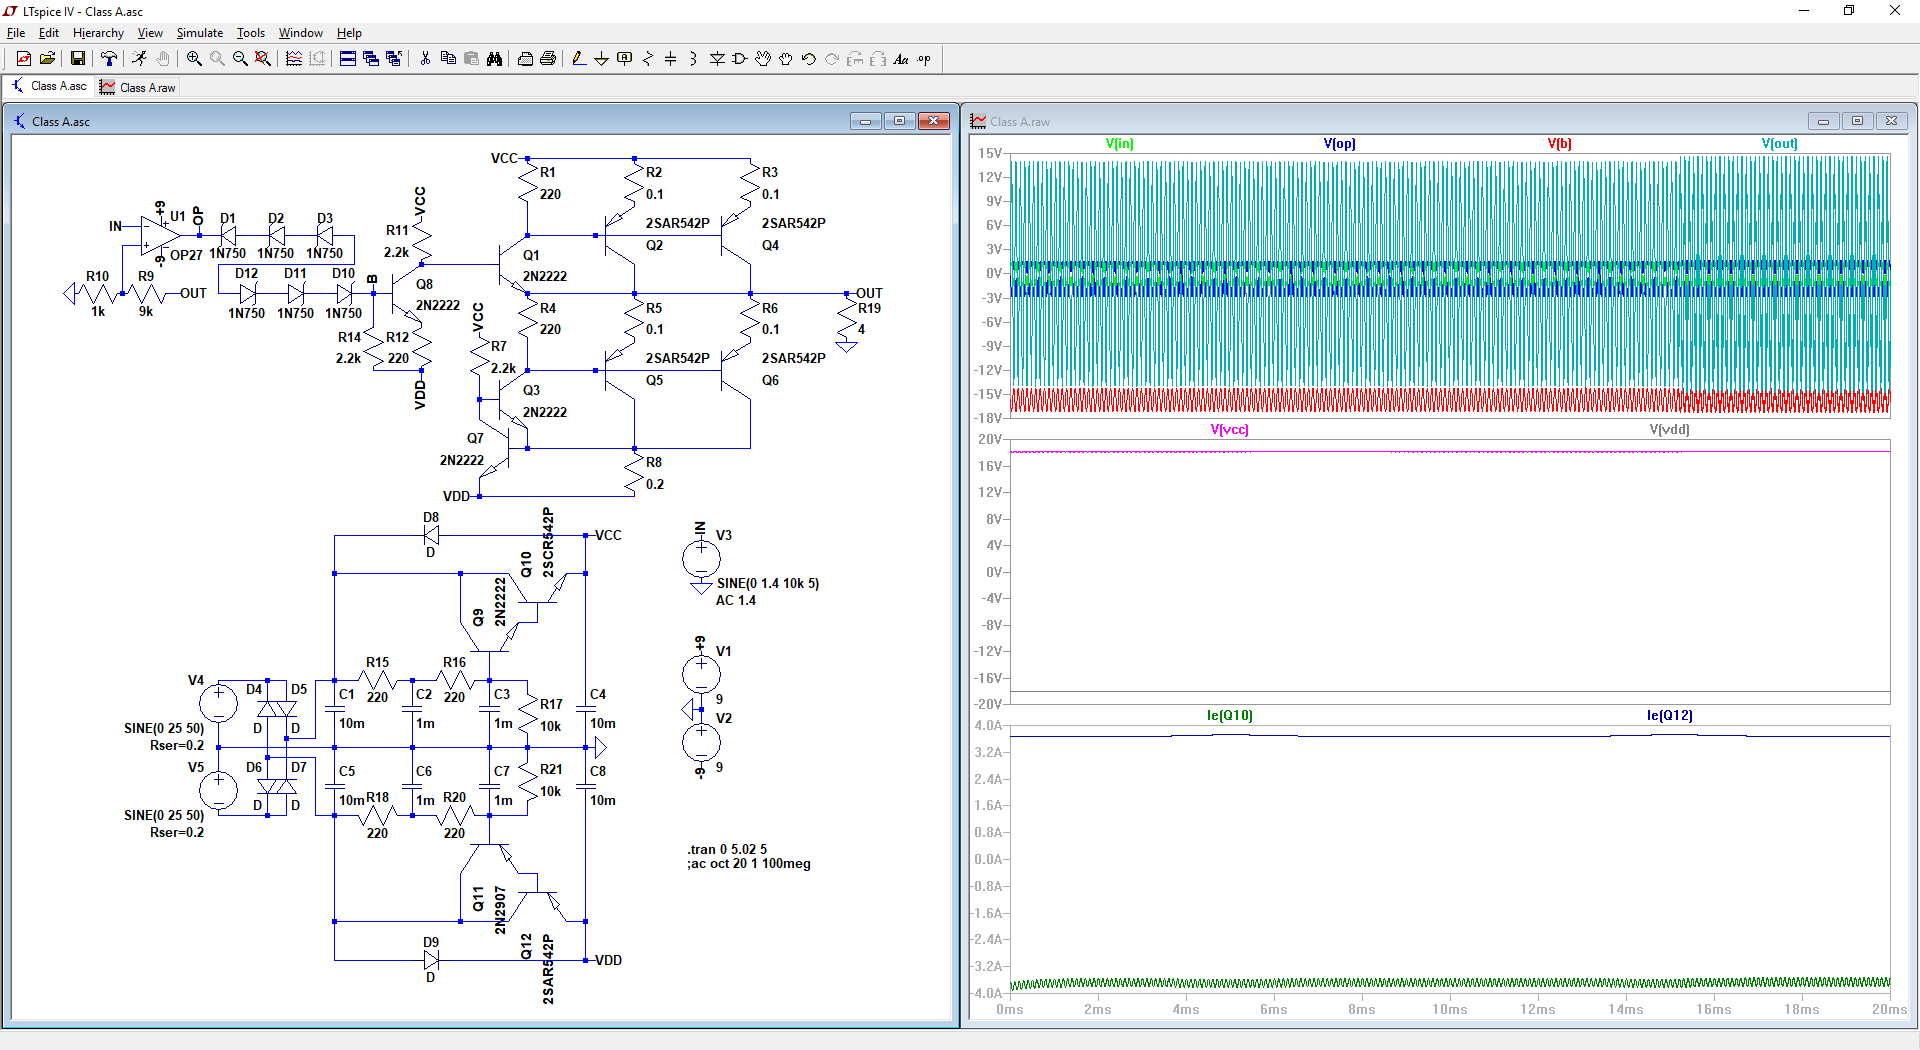Select the Diode component tool
1920x1050 pixels.
pos(717,59)
